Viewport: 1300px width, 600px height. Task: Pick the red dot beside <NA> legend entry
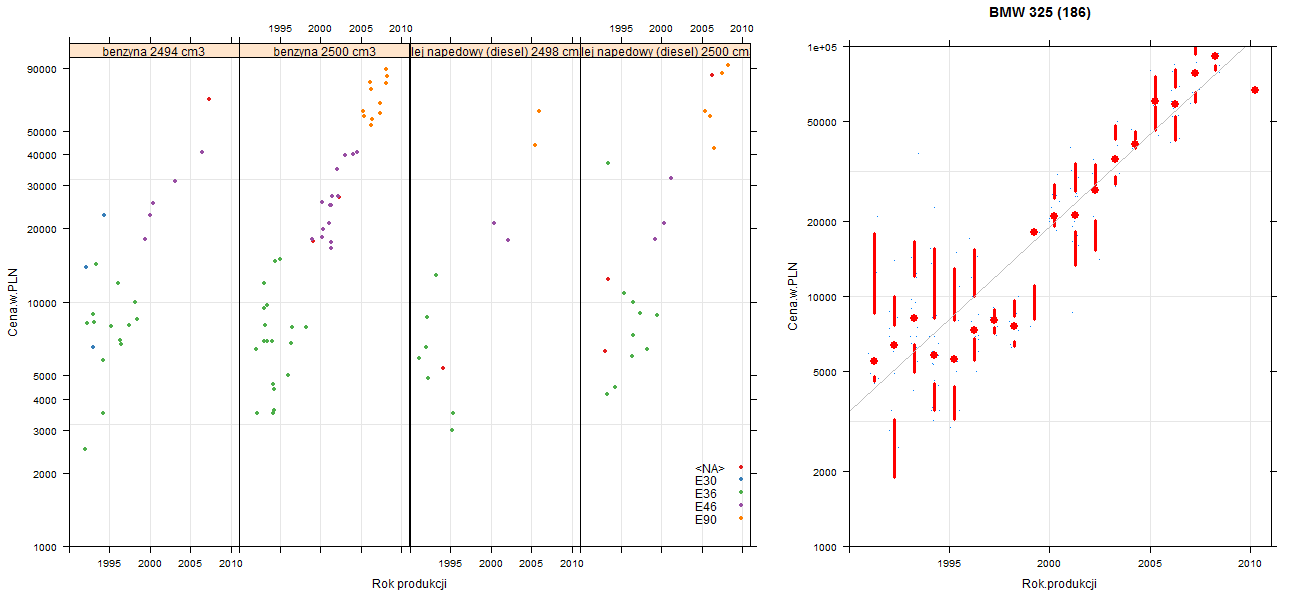[740, 467]
